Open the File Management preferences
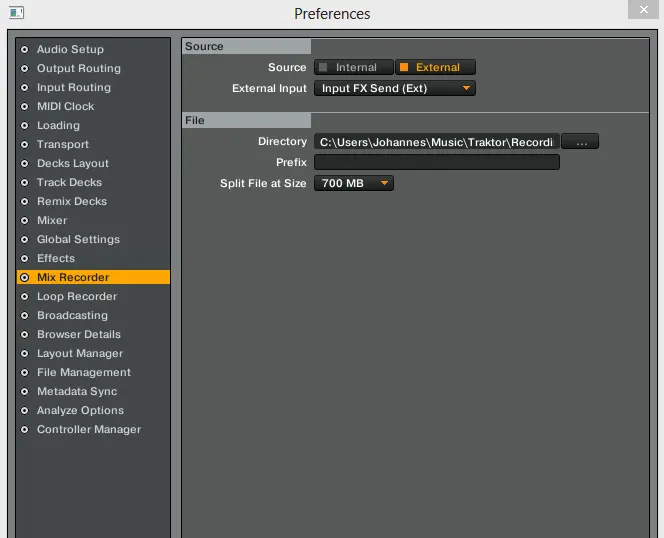Screen dimensions: 664x538 tap(83, 372)
